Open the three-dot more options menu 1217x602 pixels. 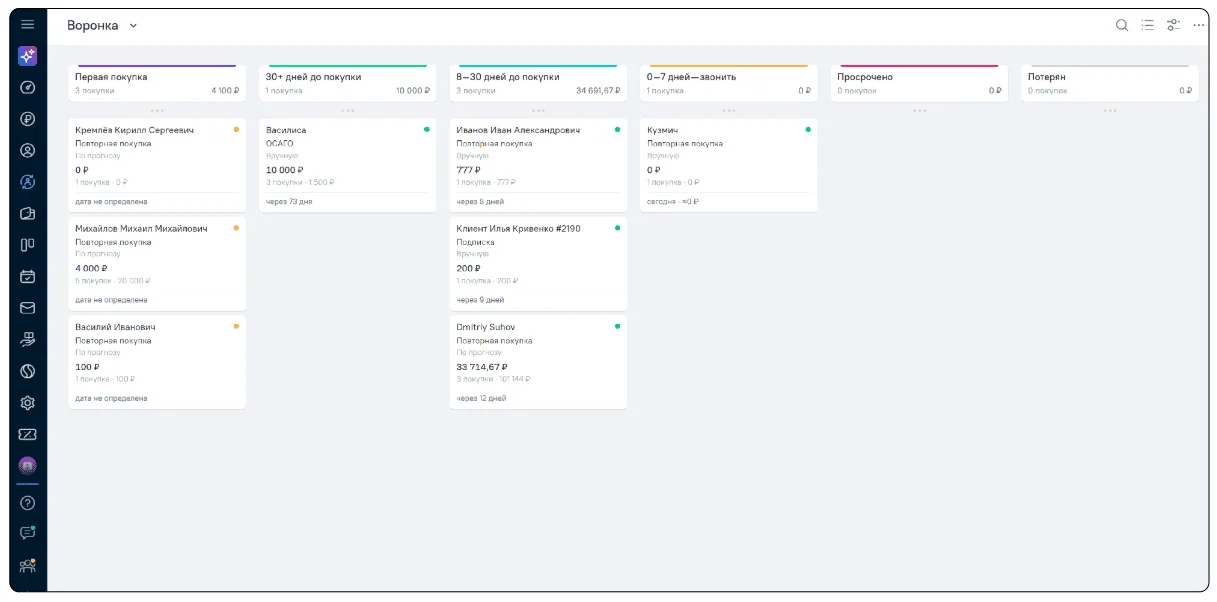click(1199, 25)
